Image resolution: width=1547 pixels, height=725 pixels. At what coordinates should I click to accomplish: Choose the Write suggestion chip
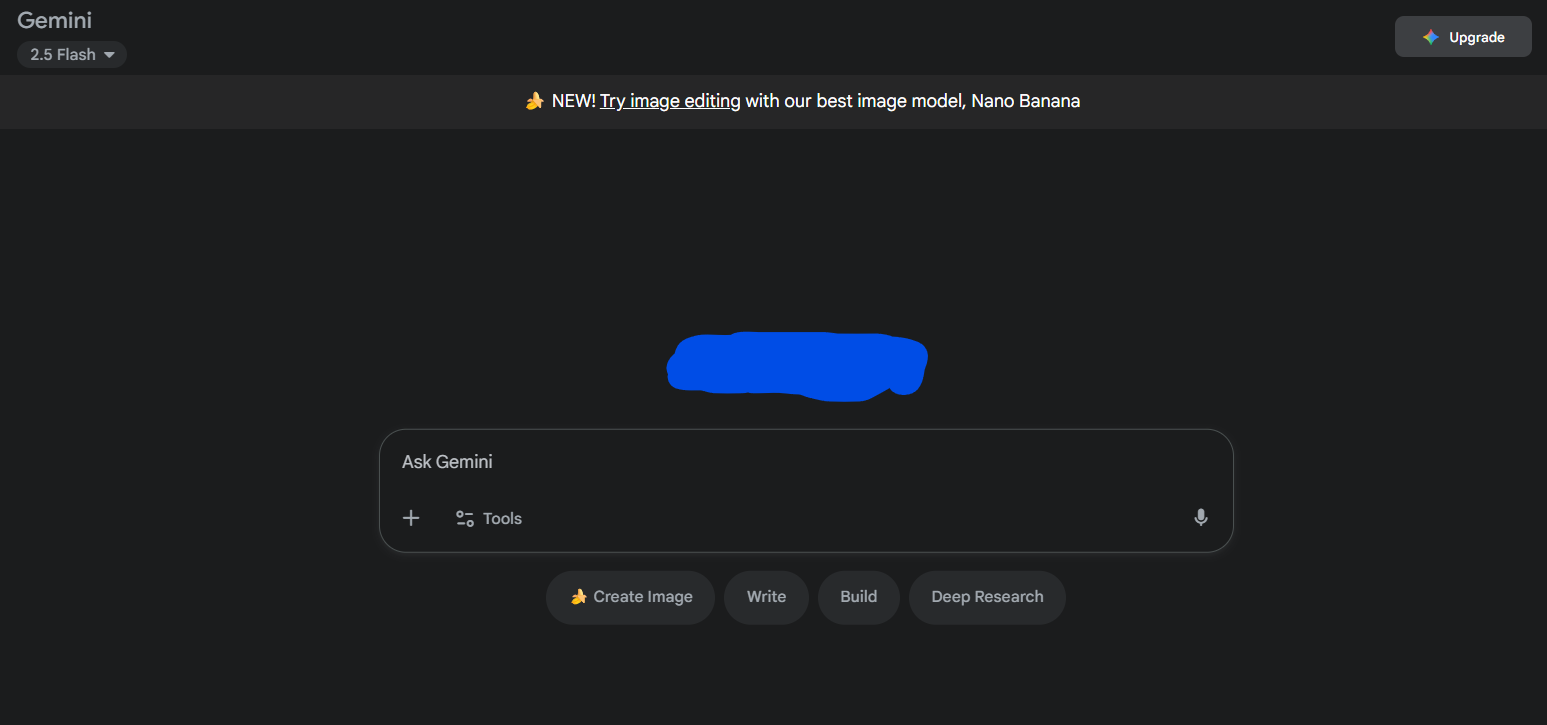(766, 597)
